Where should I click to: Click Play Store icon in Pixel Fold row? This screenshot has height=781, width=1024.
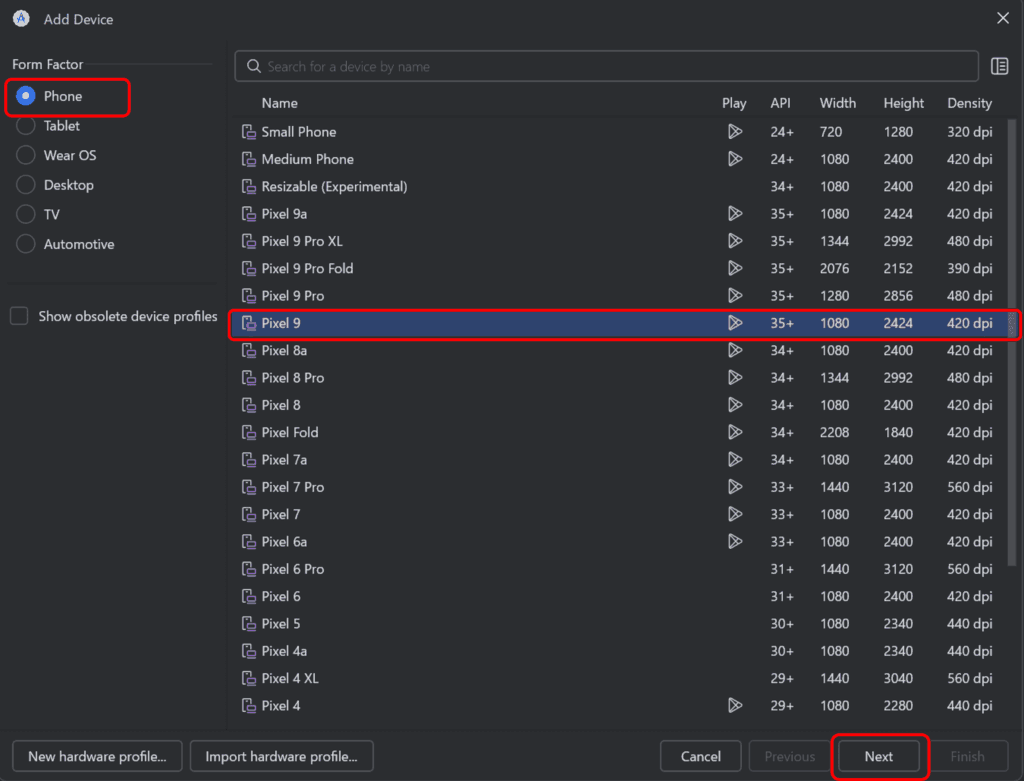(x=735, y=432)
